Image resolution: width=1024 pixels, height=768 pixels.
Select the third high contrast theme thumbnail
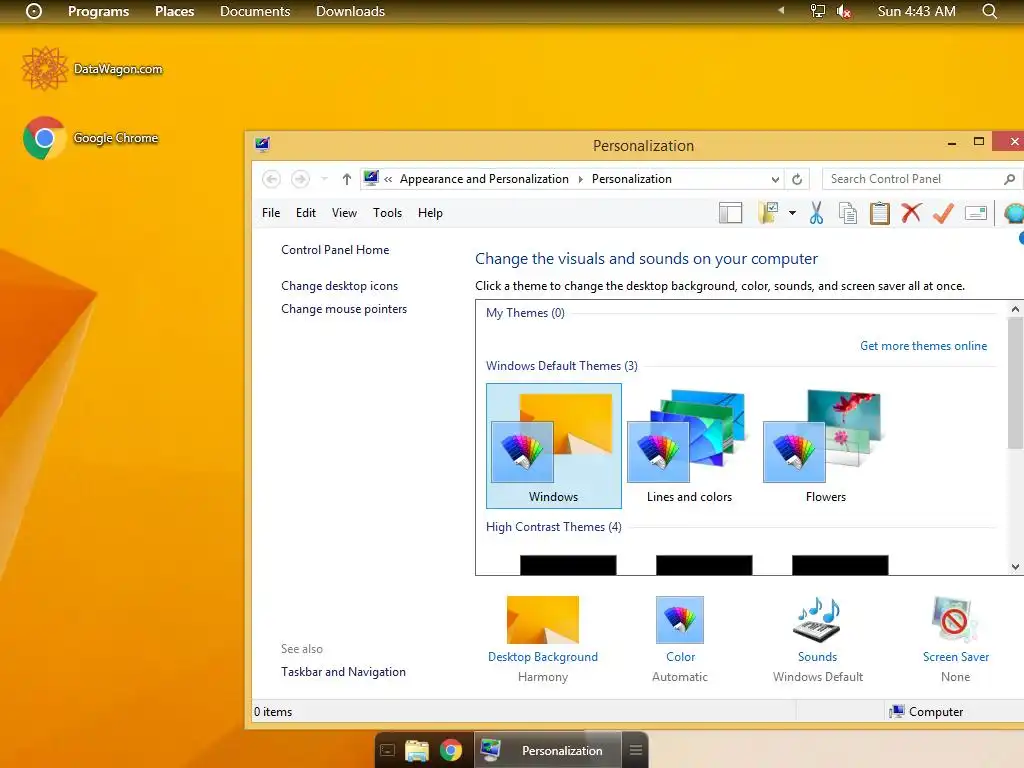click(840, 565)
